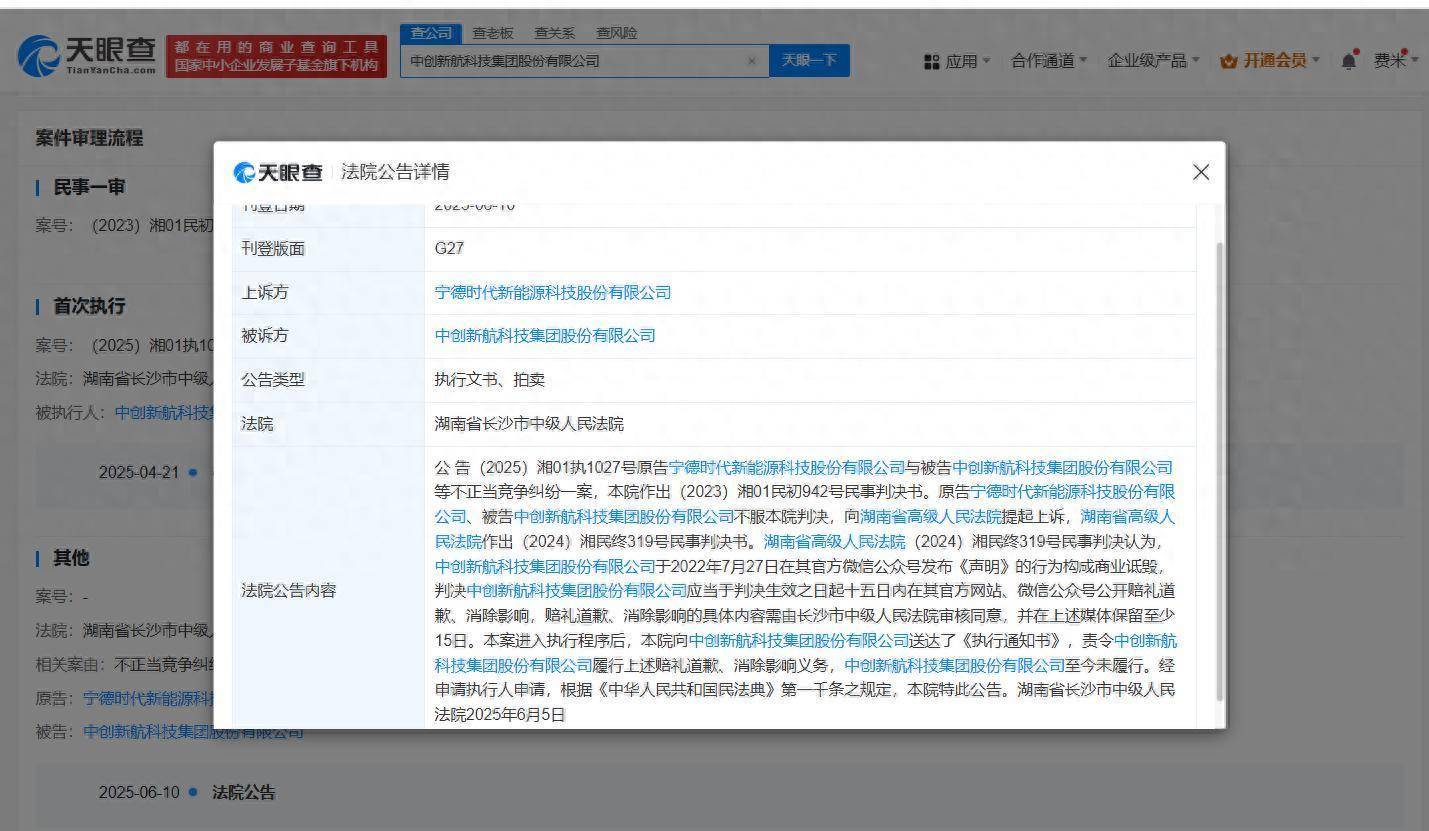Open 中创新航 link before 至今未履行
Image resolution: width=1429 pixels, height=831 pixels.
[x=955, y=664]
